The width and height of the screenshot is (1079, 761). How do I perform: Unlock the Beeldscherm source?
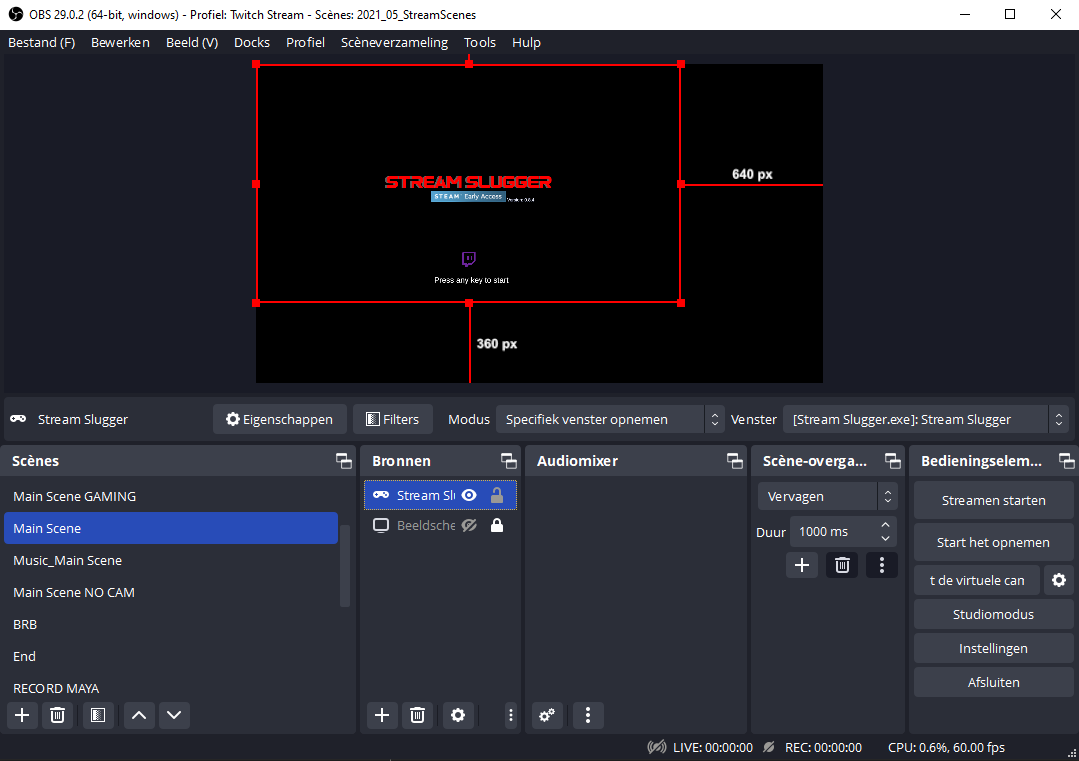tap(497, 525)
